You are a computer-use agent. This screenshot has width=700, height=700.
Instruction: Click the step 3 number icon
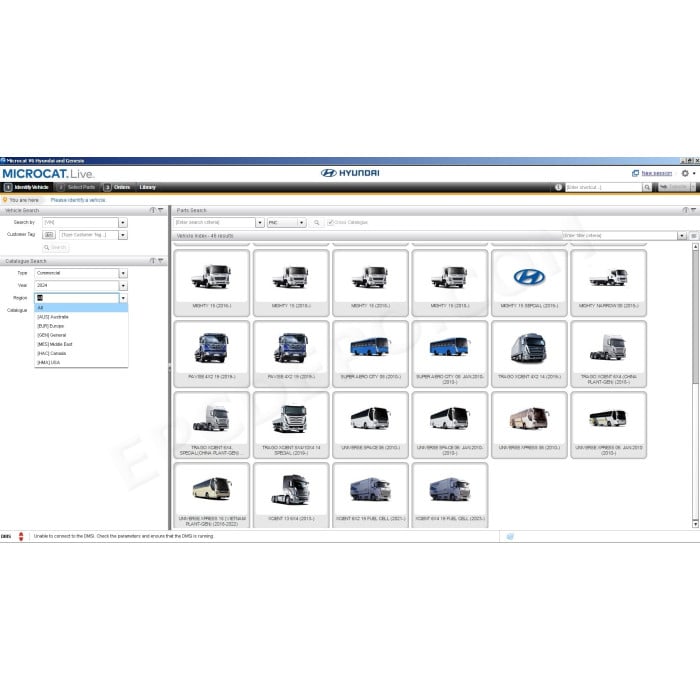[x=107, y=188]
